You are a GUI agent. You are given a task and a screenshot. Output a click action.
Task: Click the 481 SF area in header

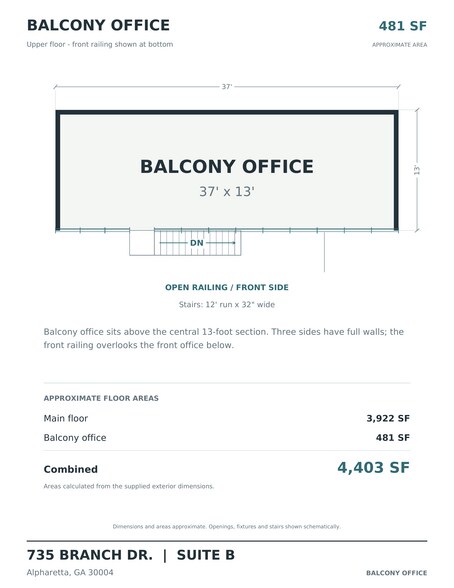tap(403, 26)
